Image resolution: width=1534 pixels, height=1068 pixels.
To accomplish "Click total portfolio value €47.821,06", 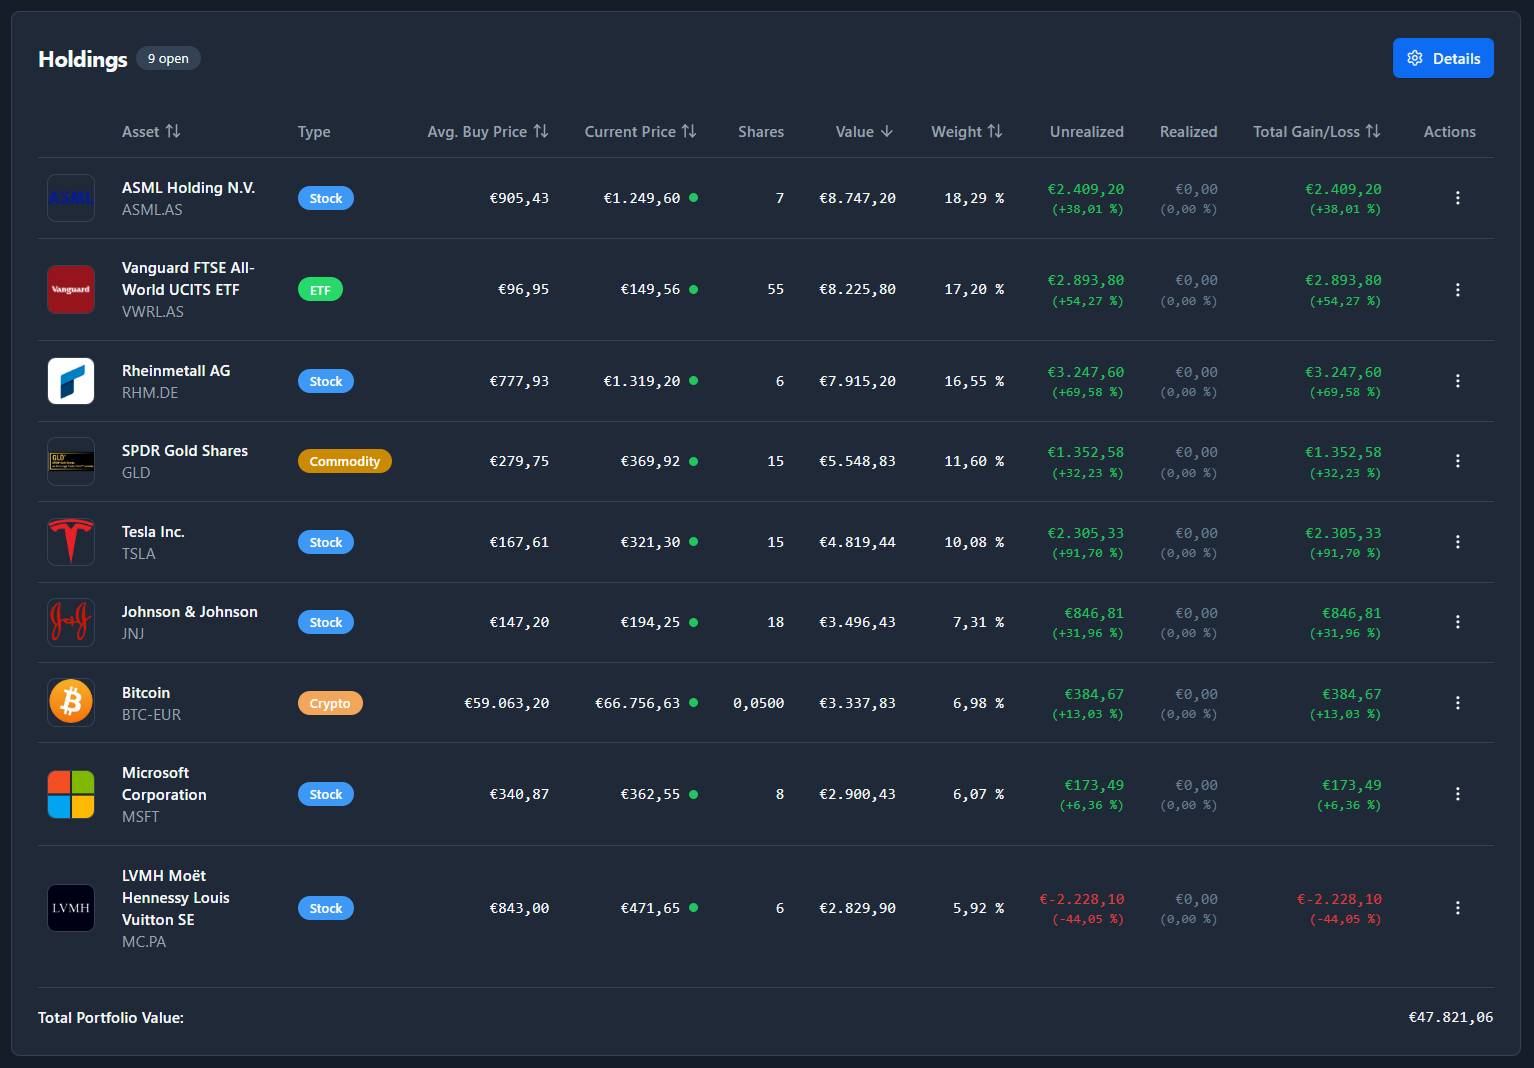I will [1451, 1017].
